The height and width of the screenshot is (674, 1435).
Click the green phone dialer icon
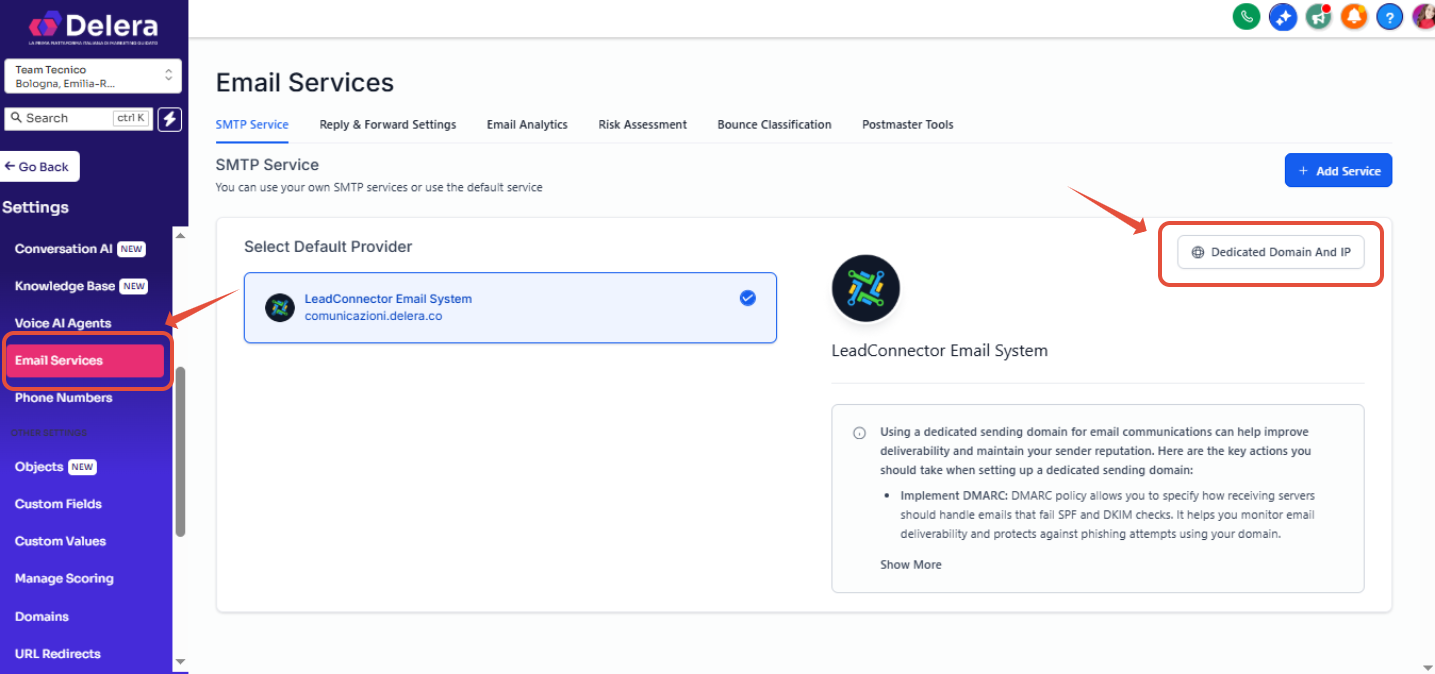(x=1246, y=17)
